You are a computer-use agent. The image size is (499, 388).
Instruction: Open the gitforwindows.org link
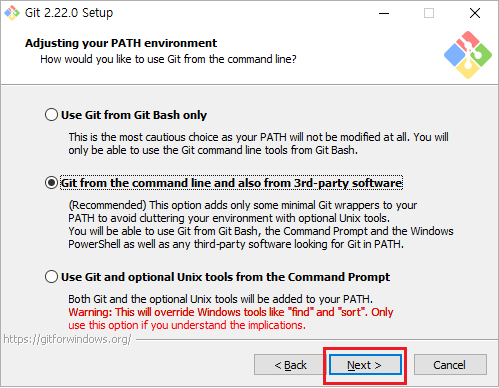[x=67, y=339]
